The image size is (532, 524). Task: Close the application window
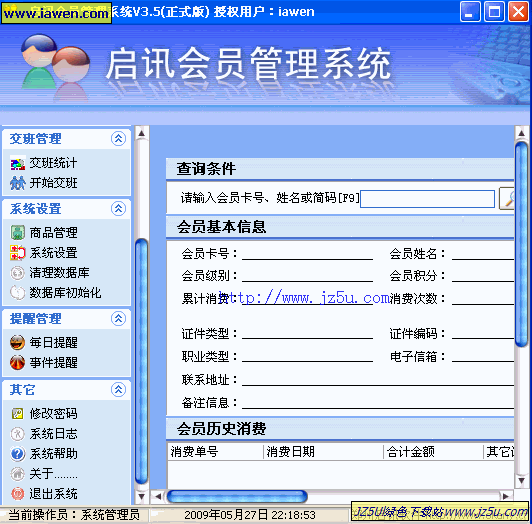click(x=518, y=12)
